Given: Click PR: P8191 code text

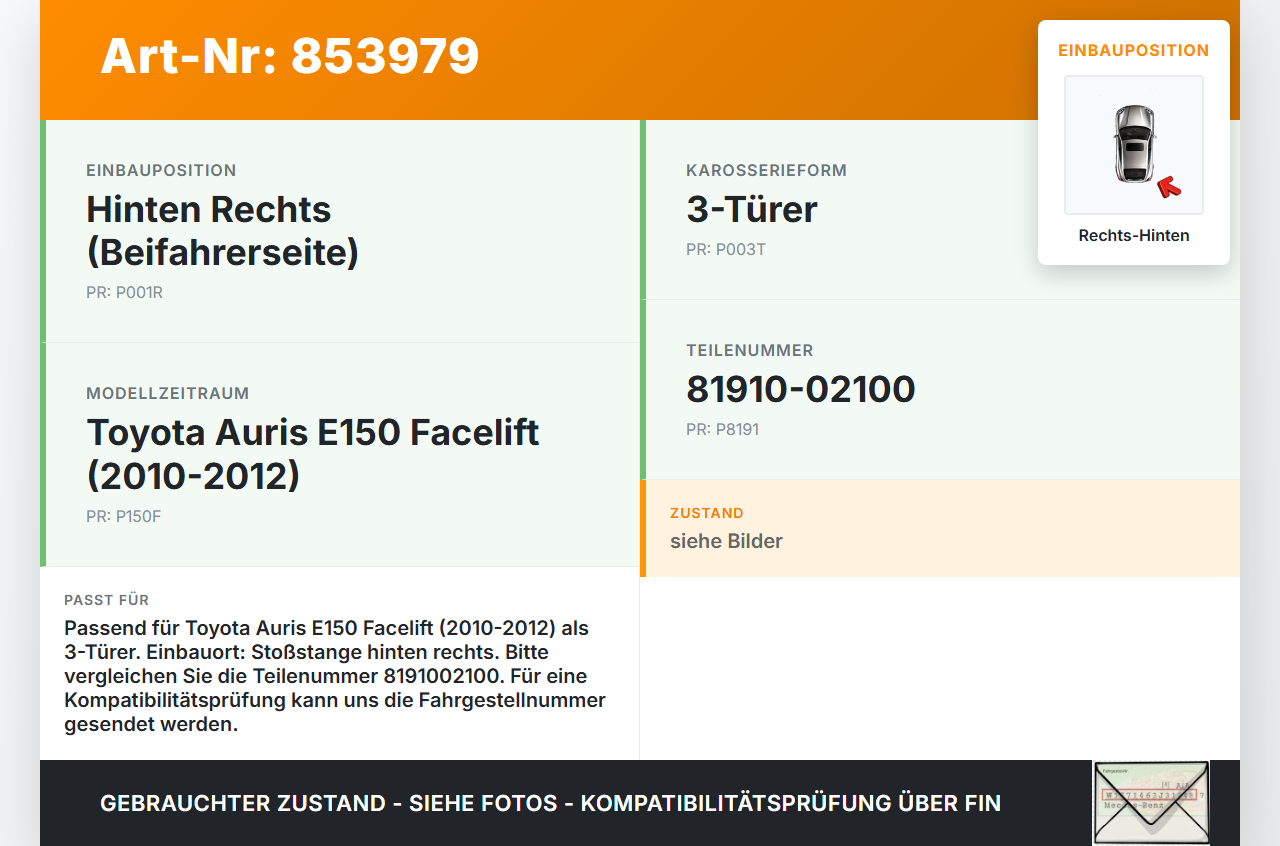Looking at the screenshot, I should click(723, 430).
